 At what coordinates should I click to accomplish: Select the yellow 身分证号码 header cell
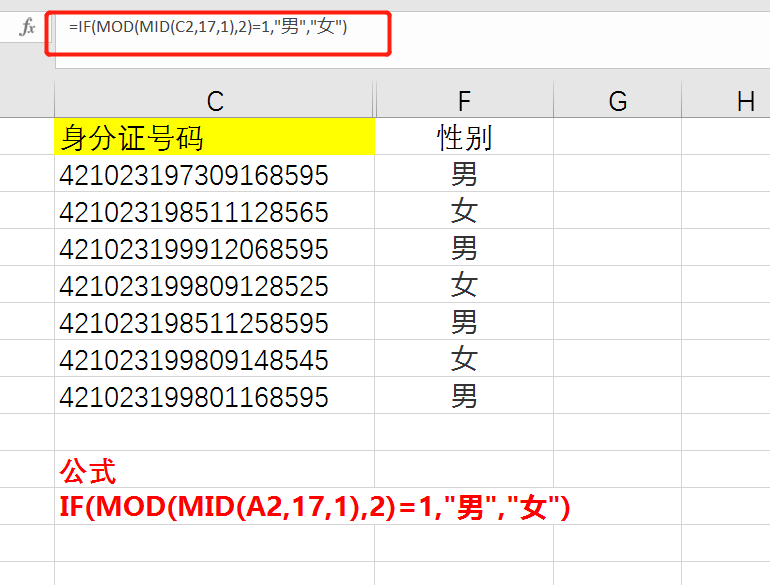[215, 137]
